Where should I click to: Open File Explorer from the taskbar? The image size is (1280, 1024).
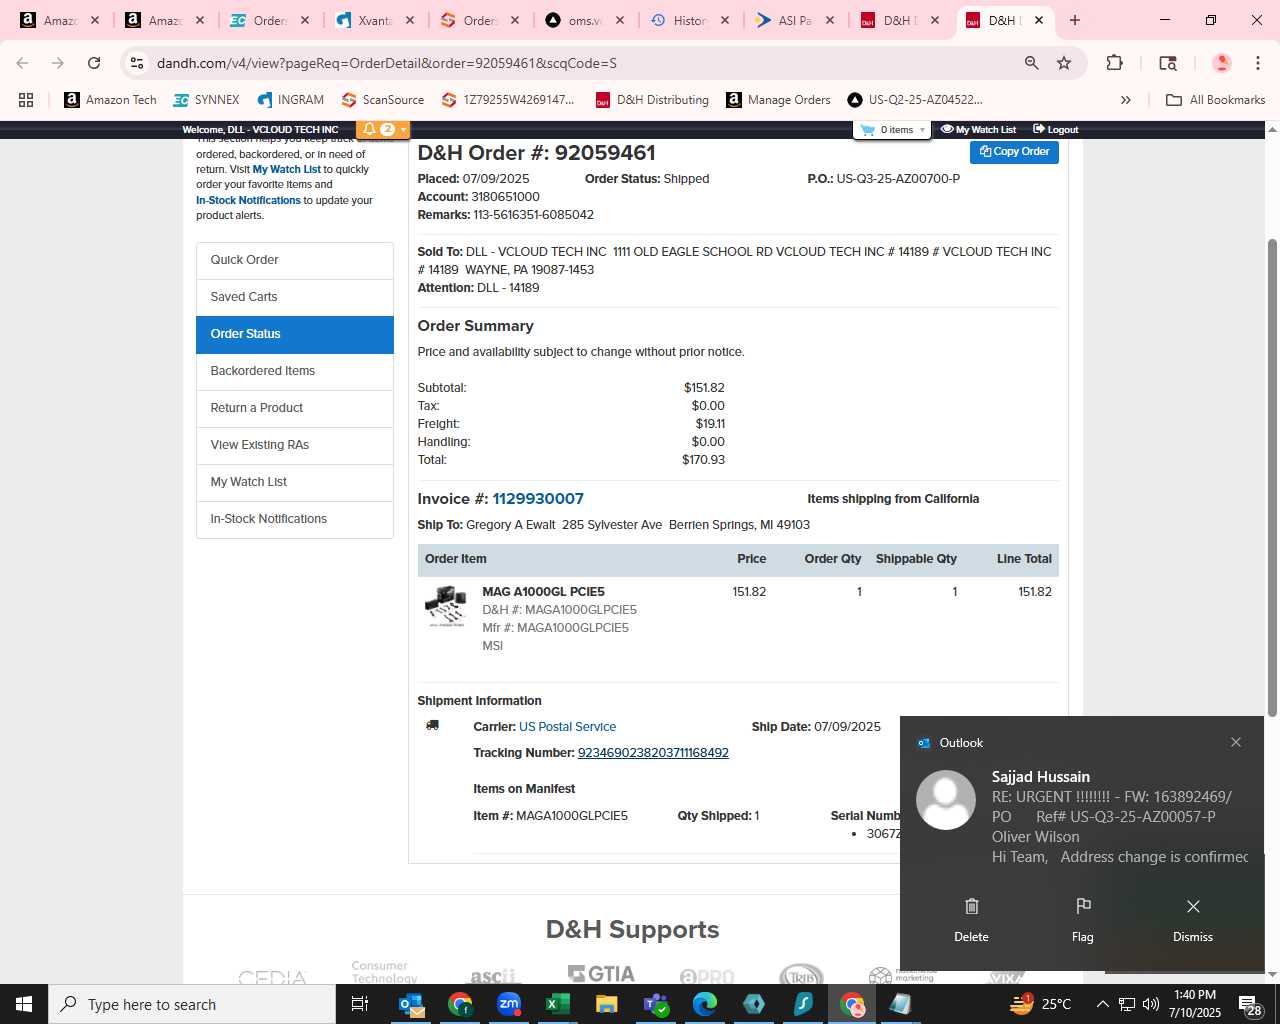click(606, 1004)
